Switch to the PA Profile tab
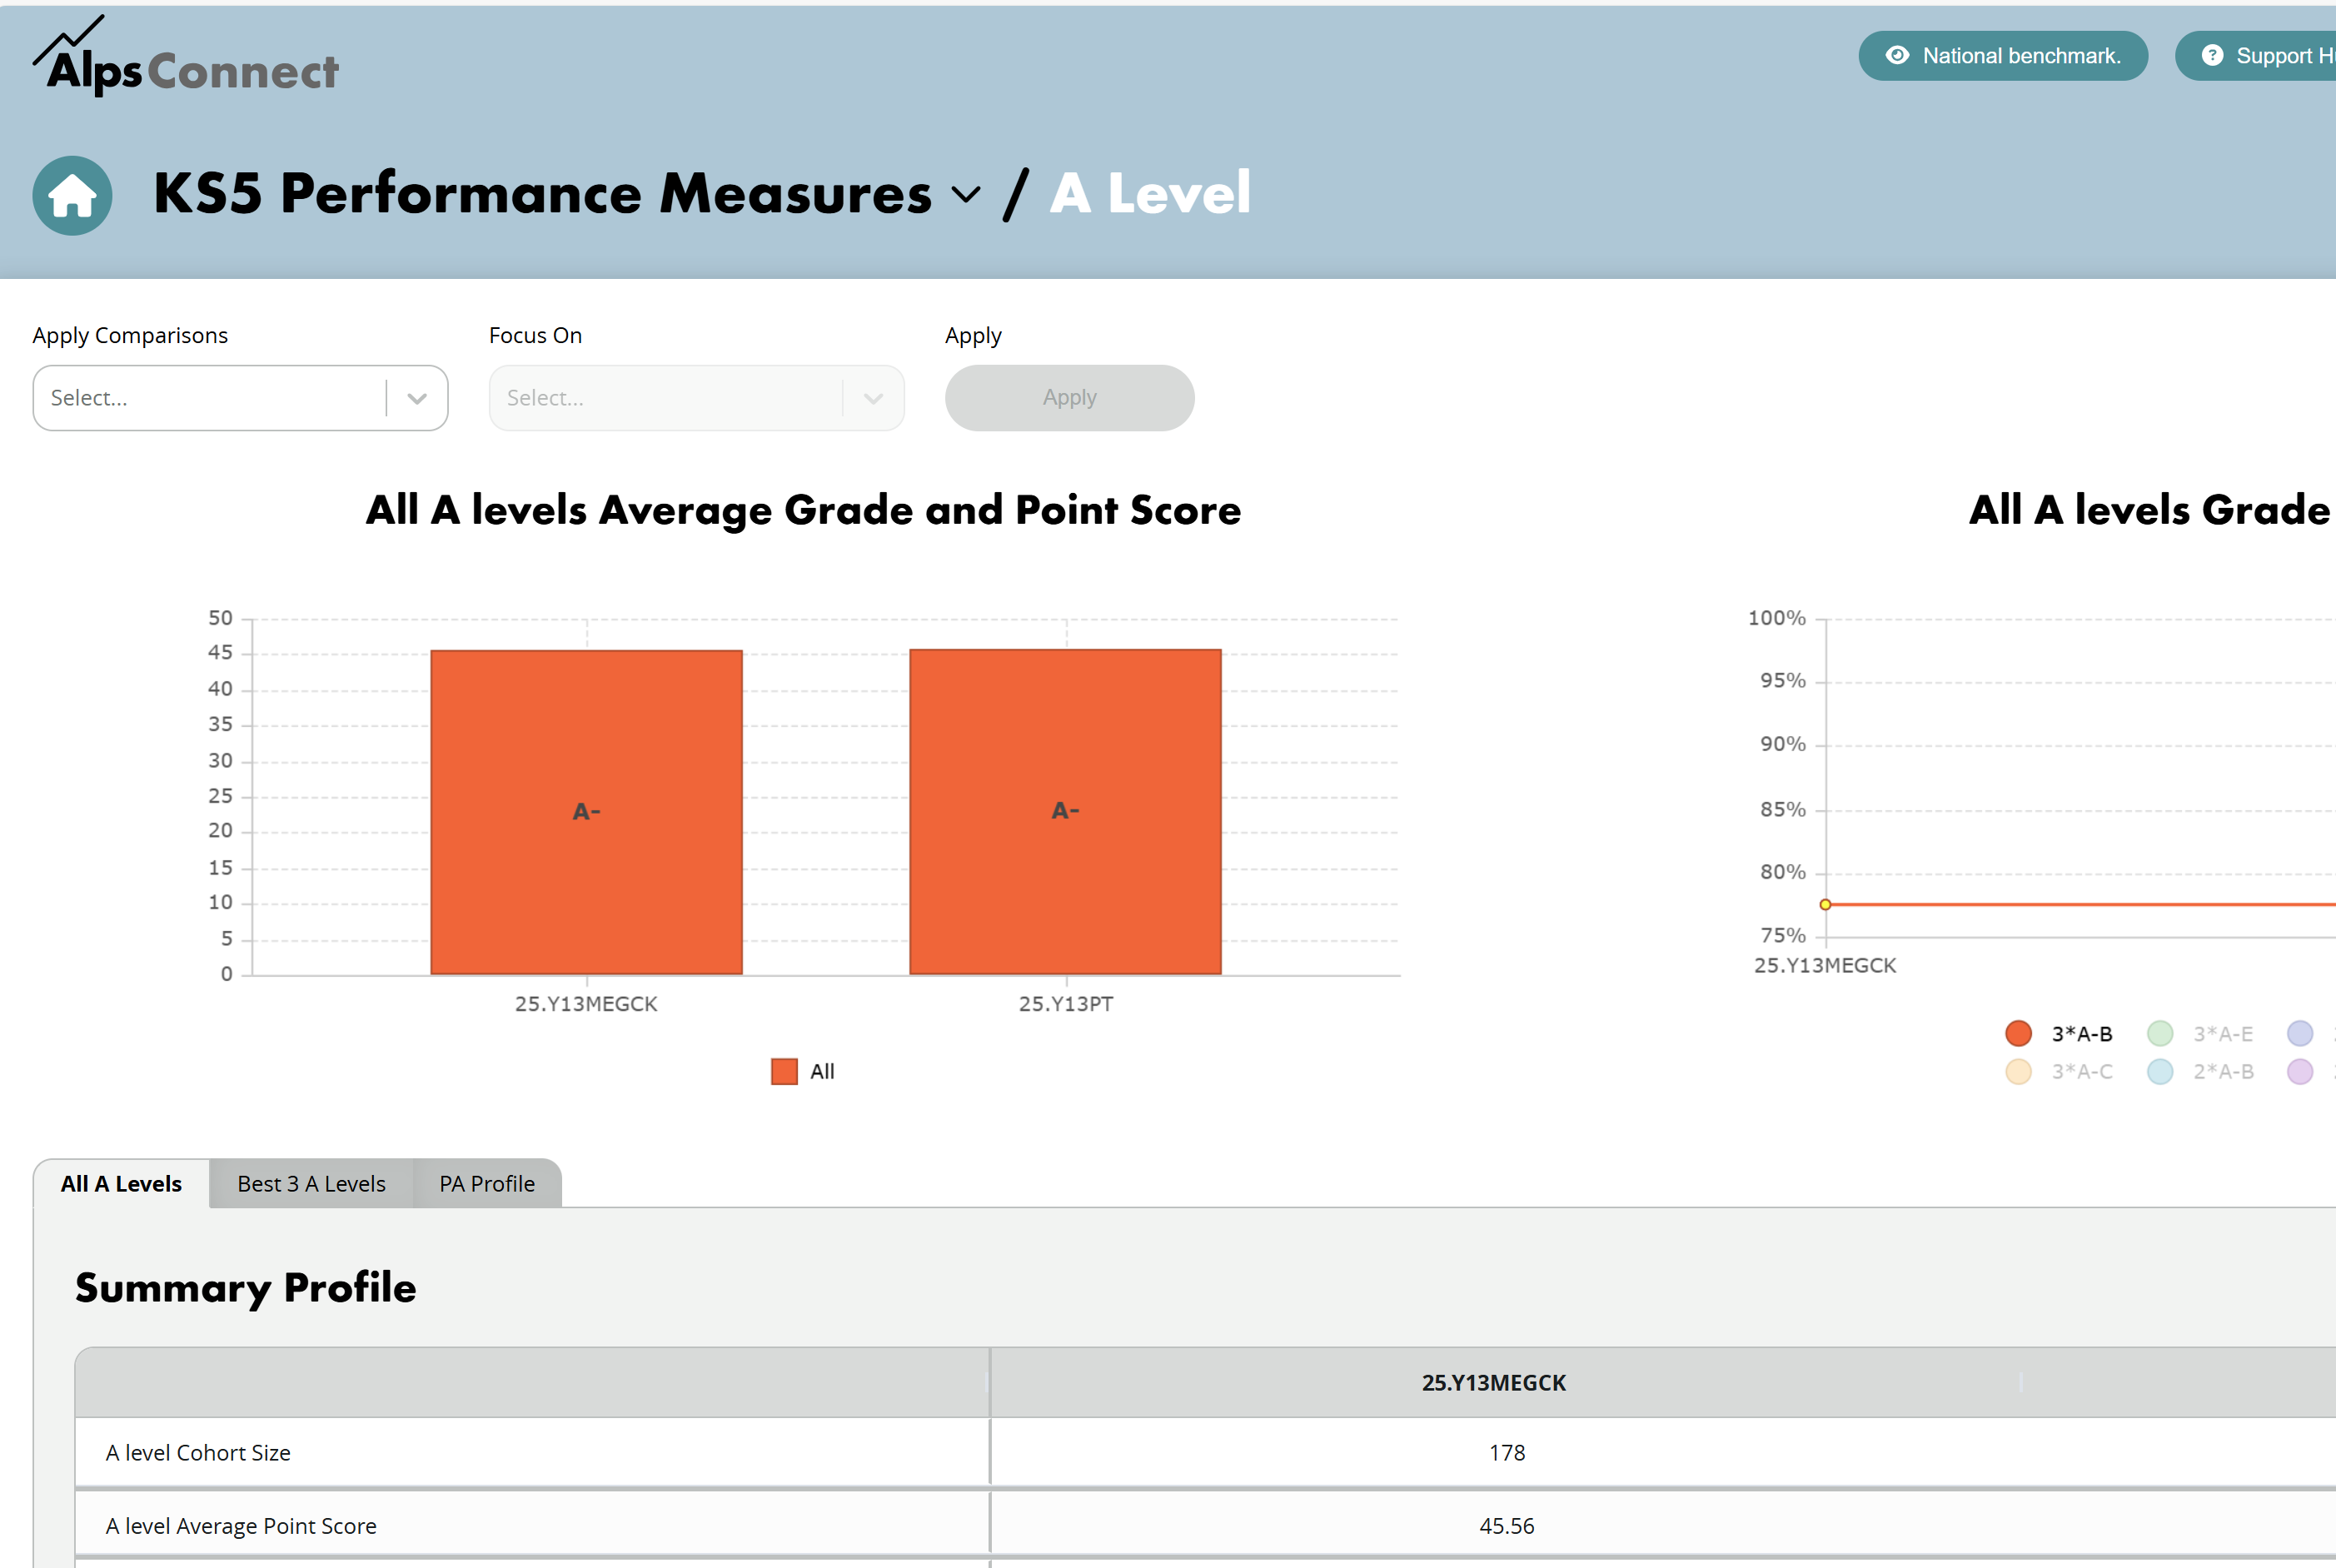Viewport: 2336px width, 1568px height. (x=487, y=1184)
